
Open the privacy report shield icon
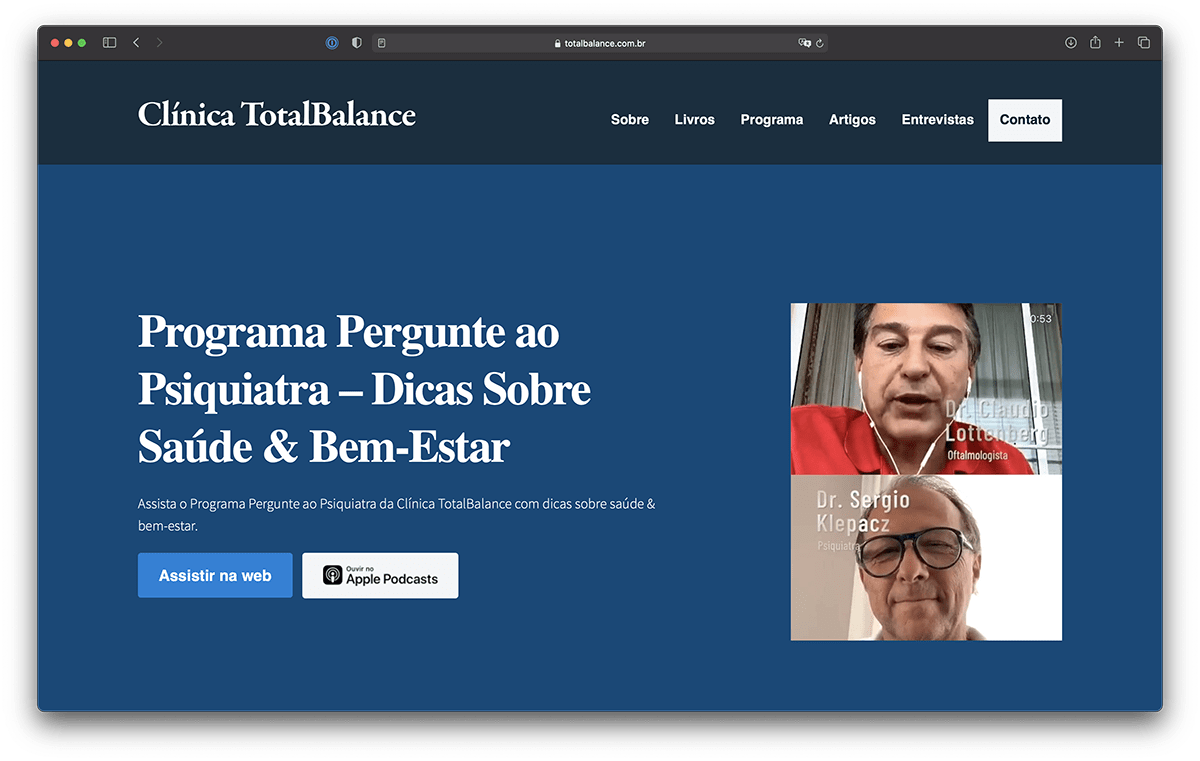(357, 43)
